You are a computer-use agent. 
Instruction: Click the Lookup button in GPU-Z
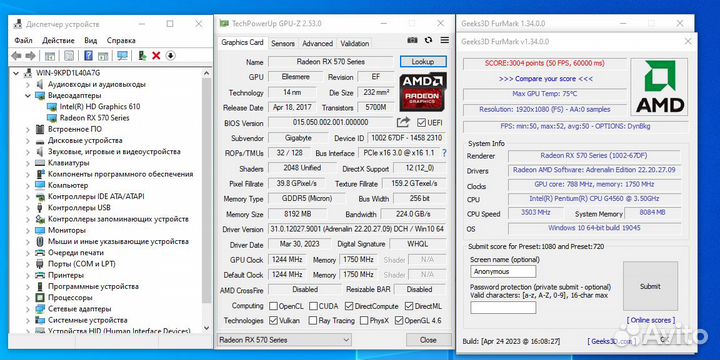(x=423, y=62)
